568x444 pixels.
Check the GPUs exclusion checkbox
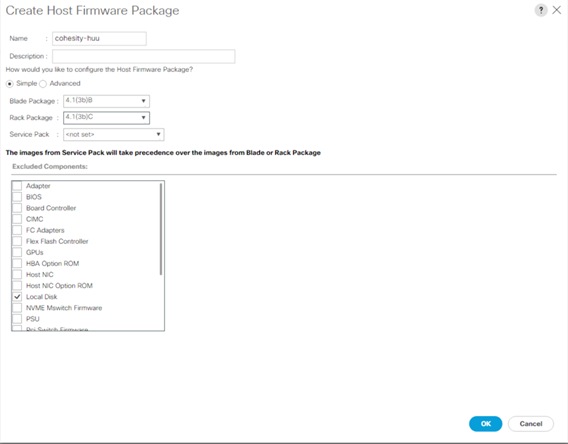pos(17,252)
